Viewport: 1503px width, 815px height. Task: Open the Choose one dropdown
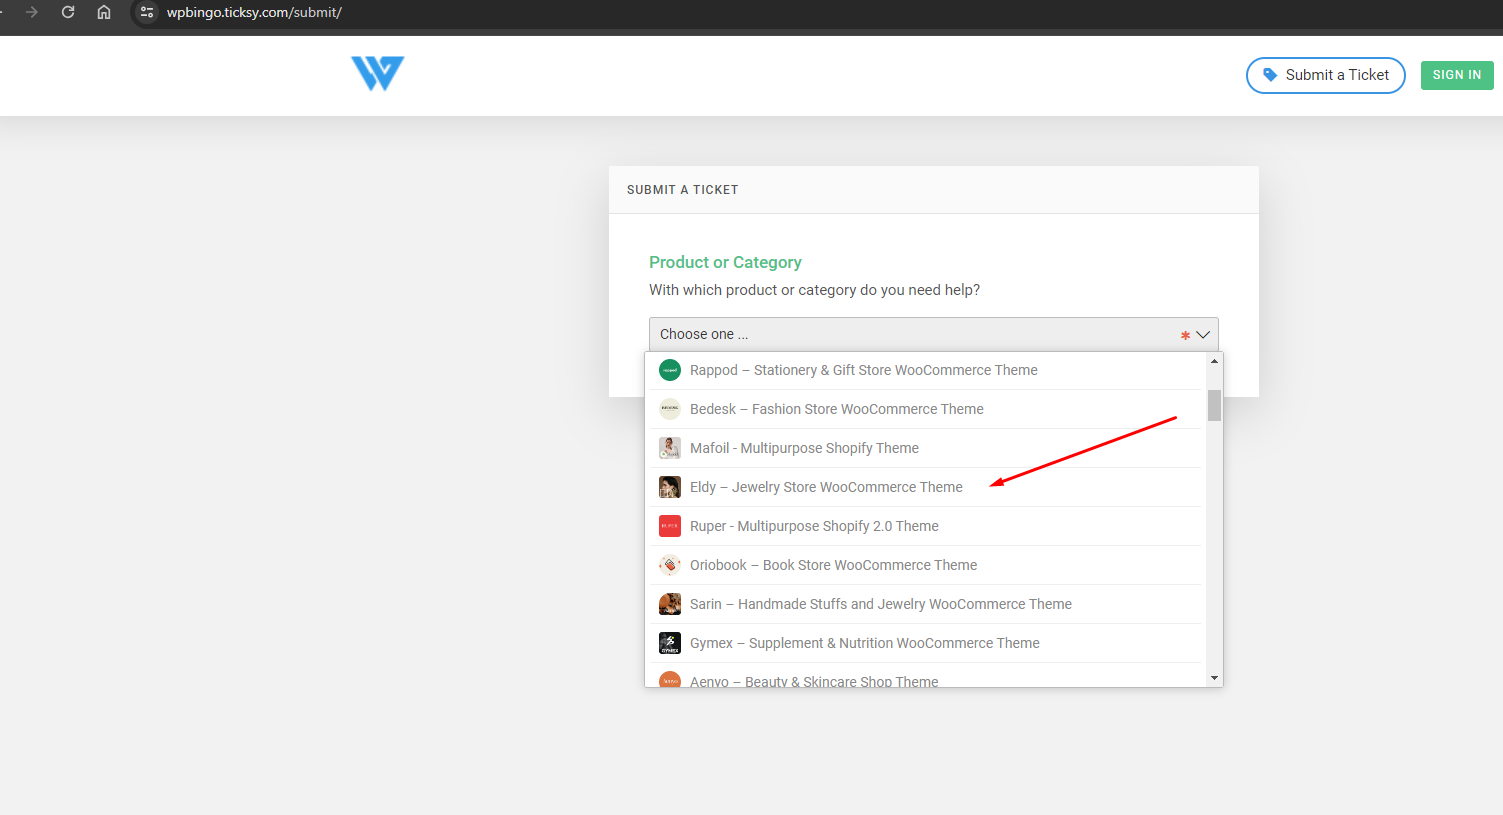934,334
